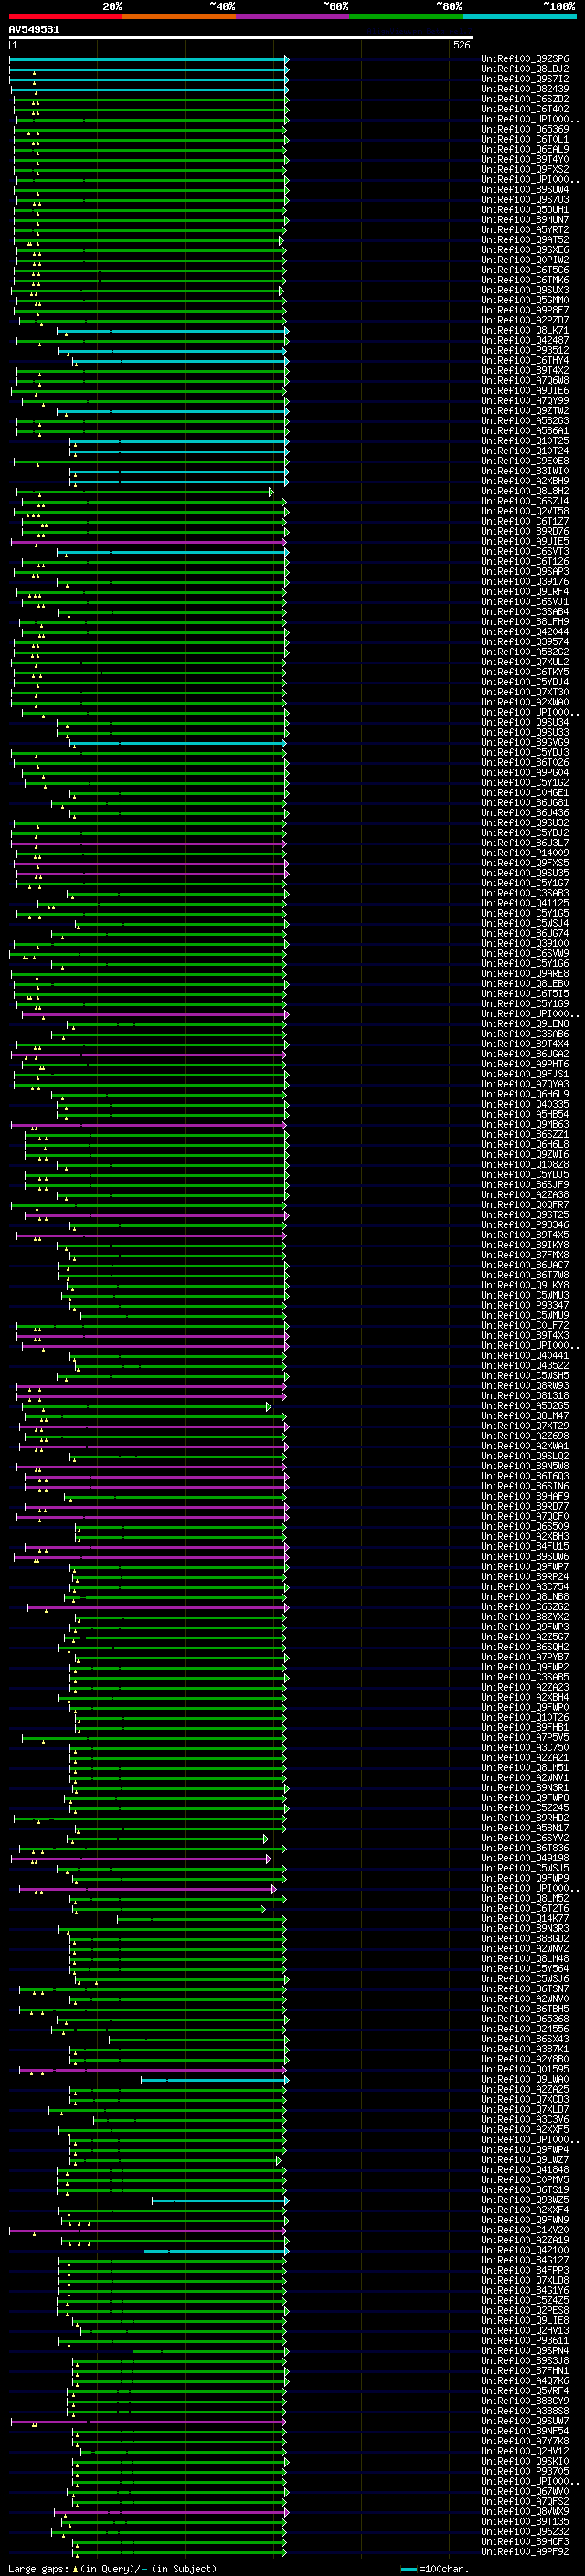The width and height of the screenshot is (585, 2576).
Task: Open hit UniRef100_Q9S7I2
Action: 525,79
